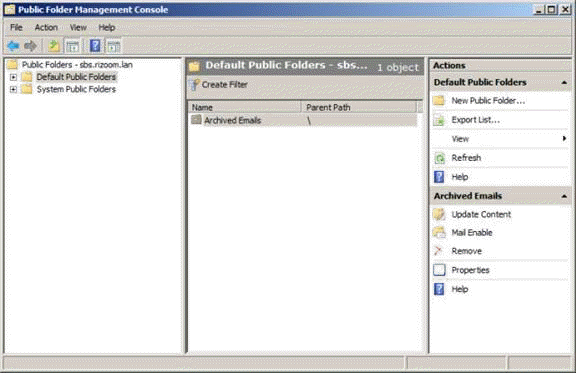Click Mail Enable action
The image size is (576, 373).
[472, 233]
